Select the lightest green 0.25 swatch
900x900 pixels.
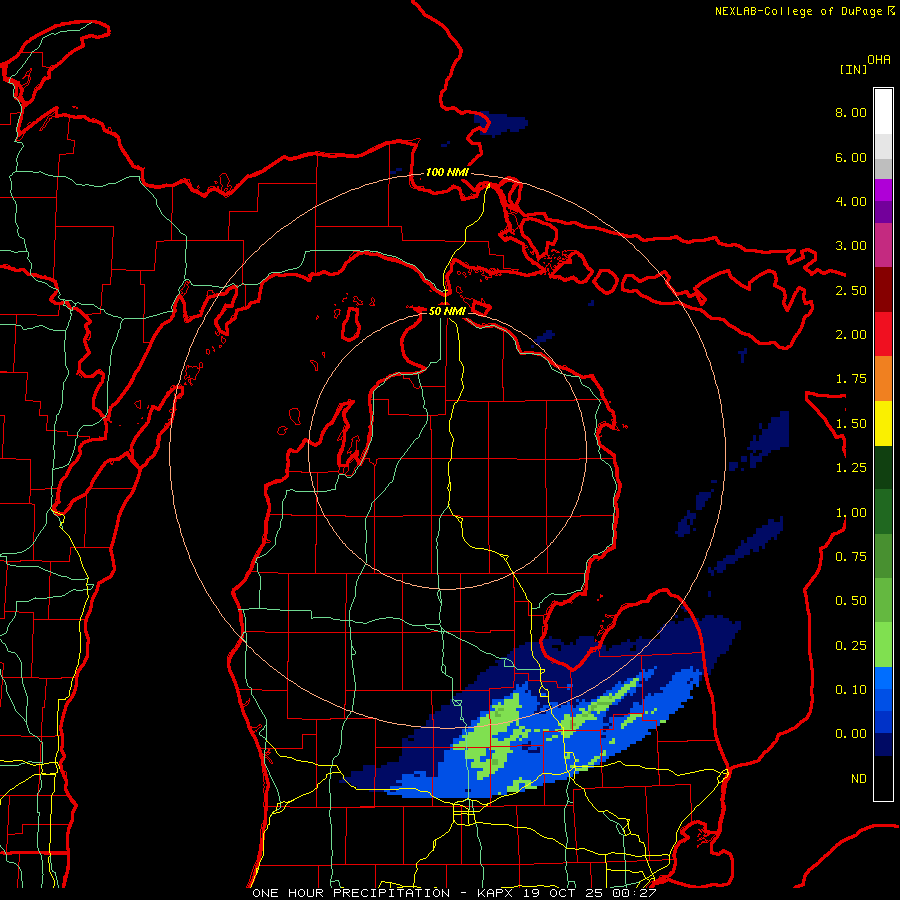click(x=883, y=645)
